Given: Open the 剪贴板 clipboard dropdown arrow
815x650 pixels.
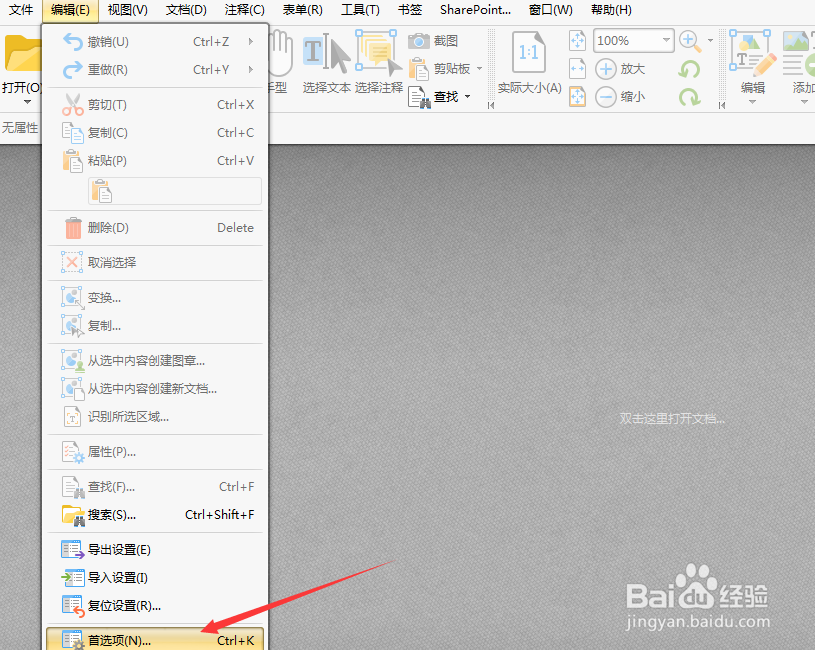Looking at the screenshot, I should (x=479, y=68).
